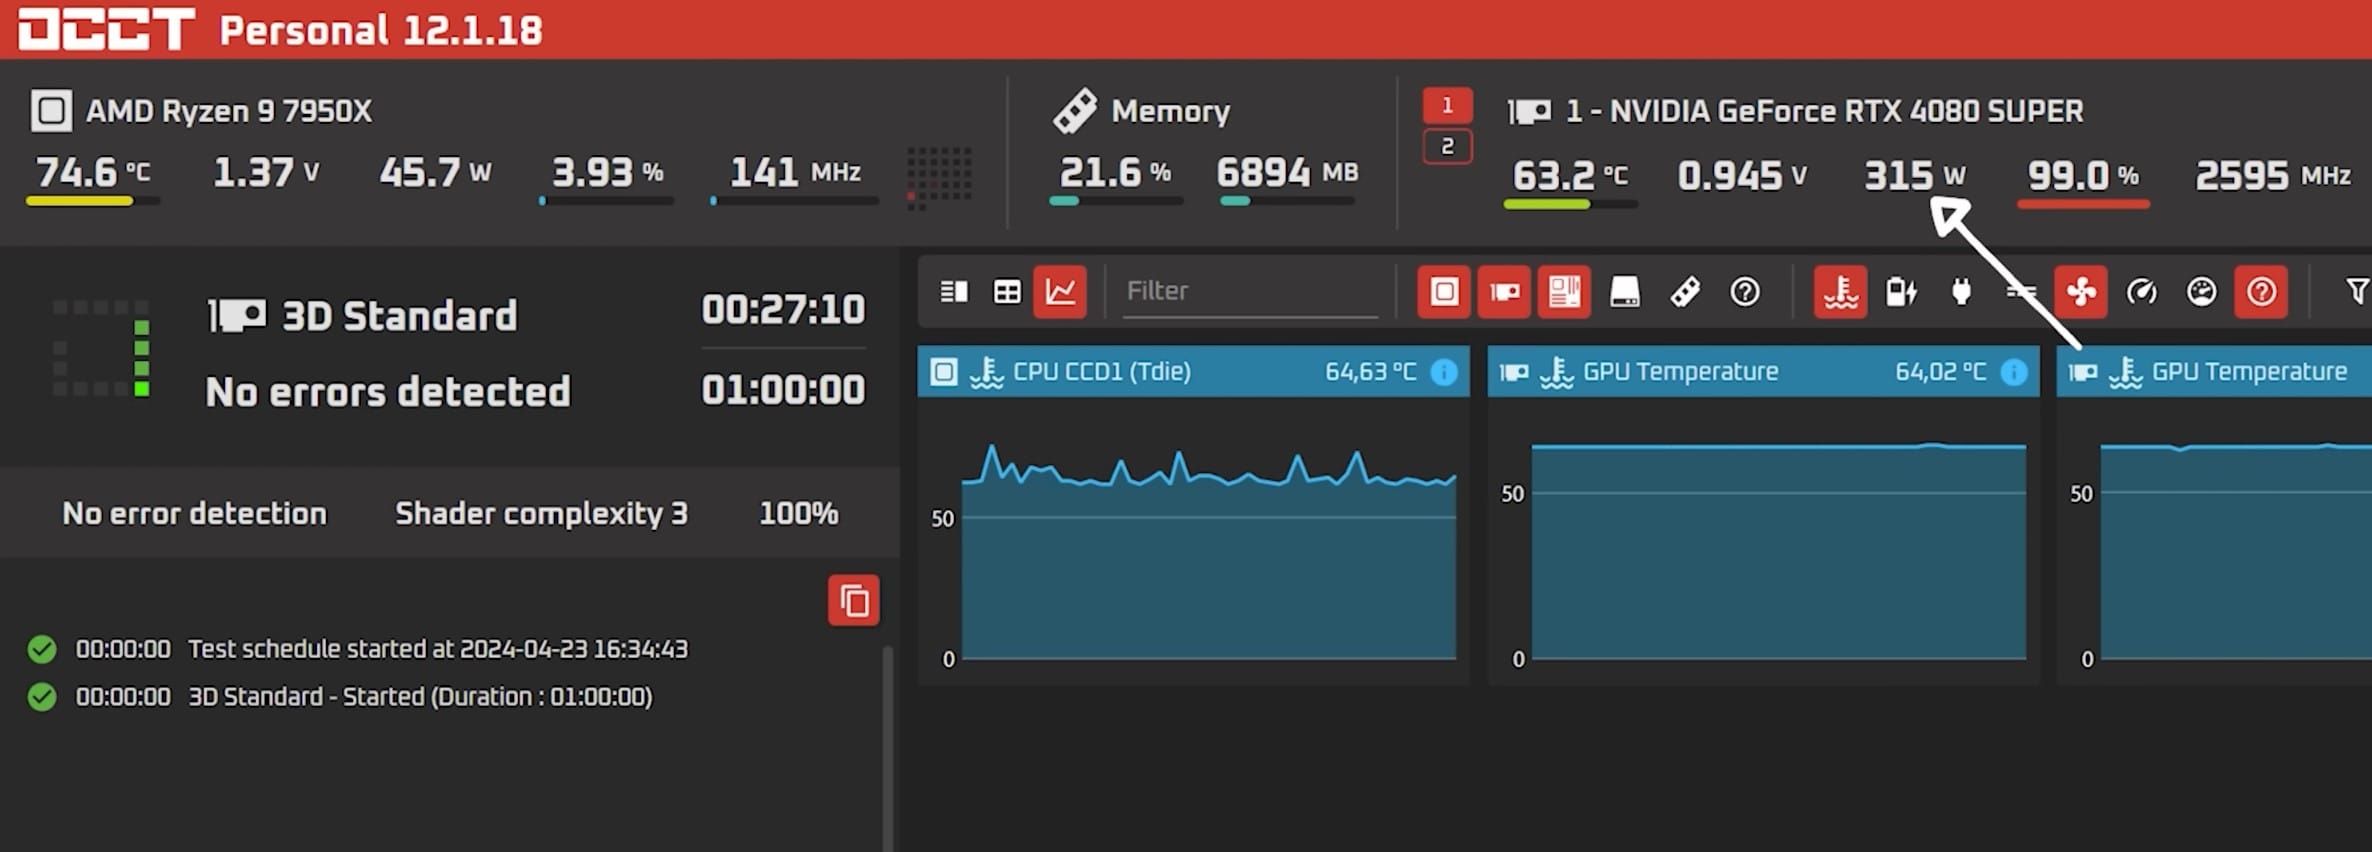The width and height of the screenshot is (2372, 852).
Task: Click the log panel vertical scrollbar
Action: 887,748
